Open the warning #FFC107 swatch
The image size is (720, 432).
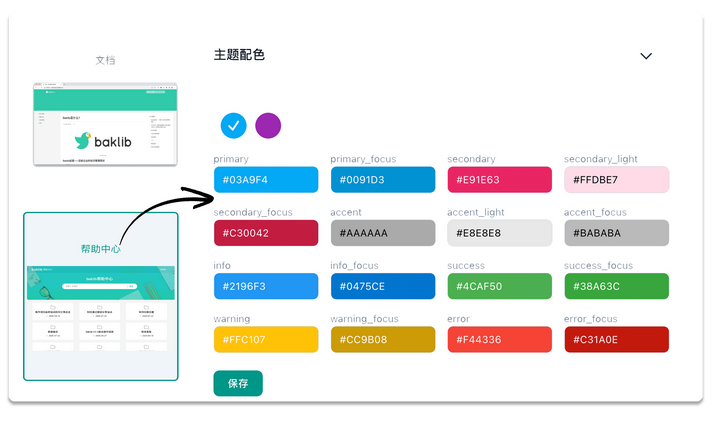(266, 339)
